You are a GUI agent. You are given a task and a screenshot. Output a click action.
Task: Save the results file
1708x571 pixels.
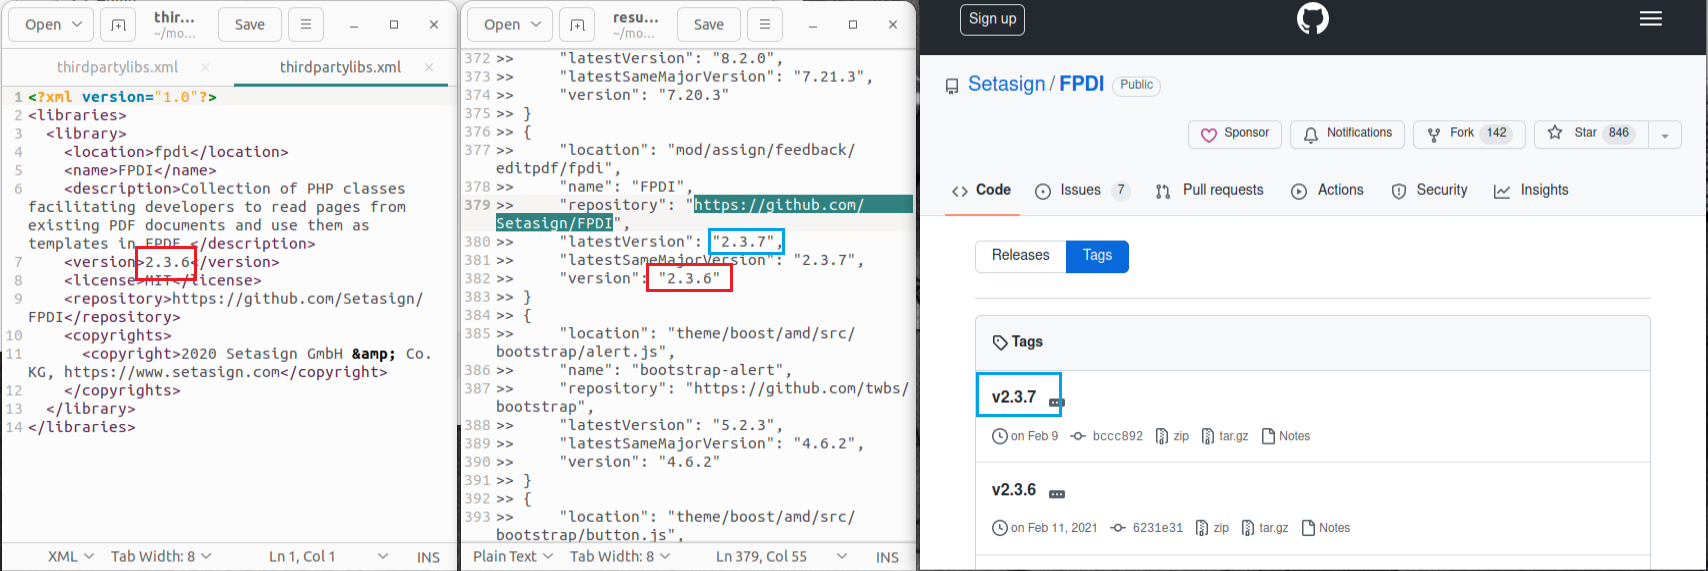coord(709,25)
